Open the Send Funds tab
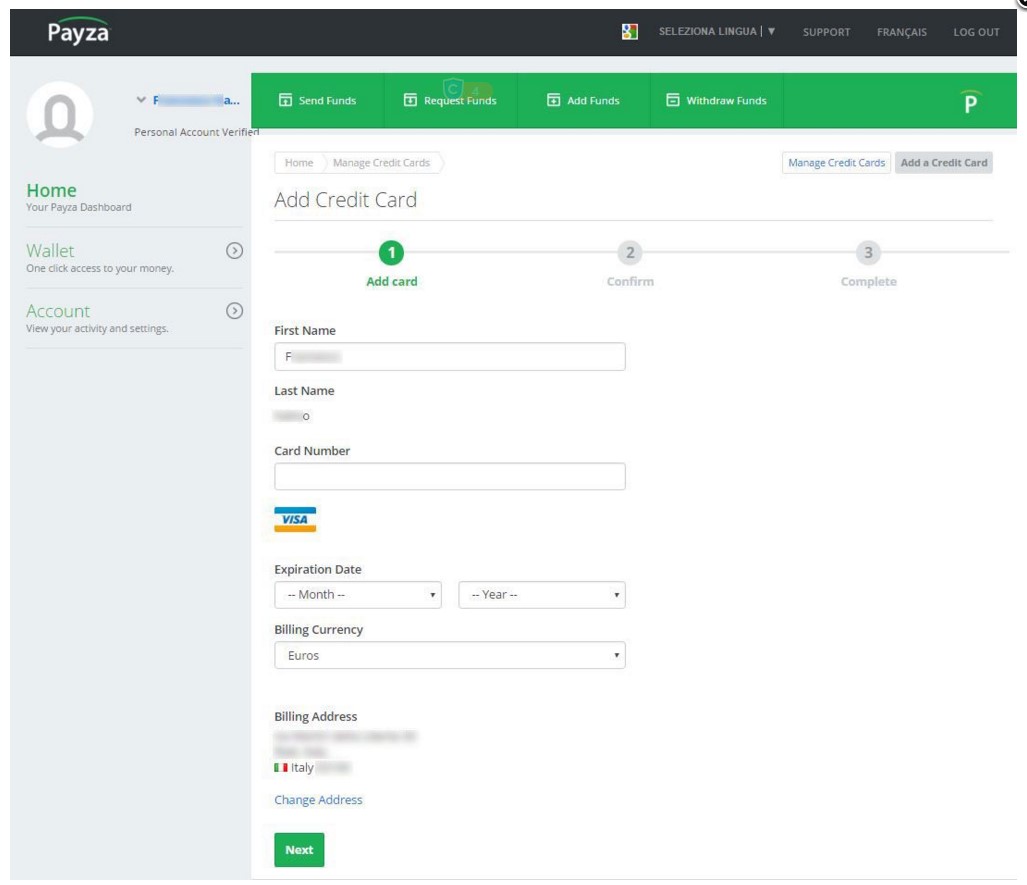Screen dimensions: 1027x885 (317, 101)
